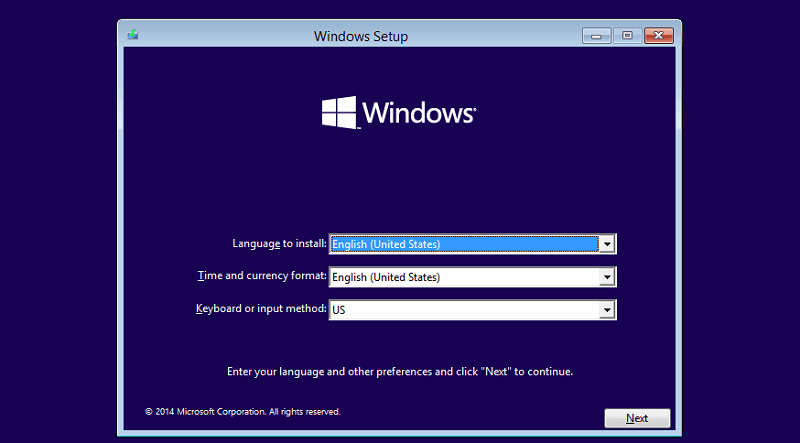Select the Time and currency format field
800x443 pixels.
pos(472,277)
